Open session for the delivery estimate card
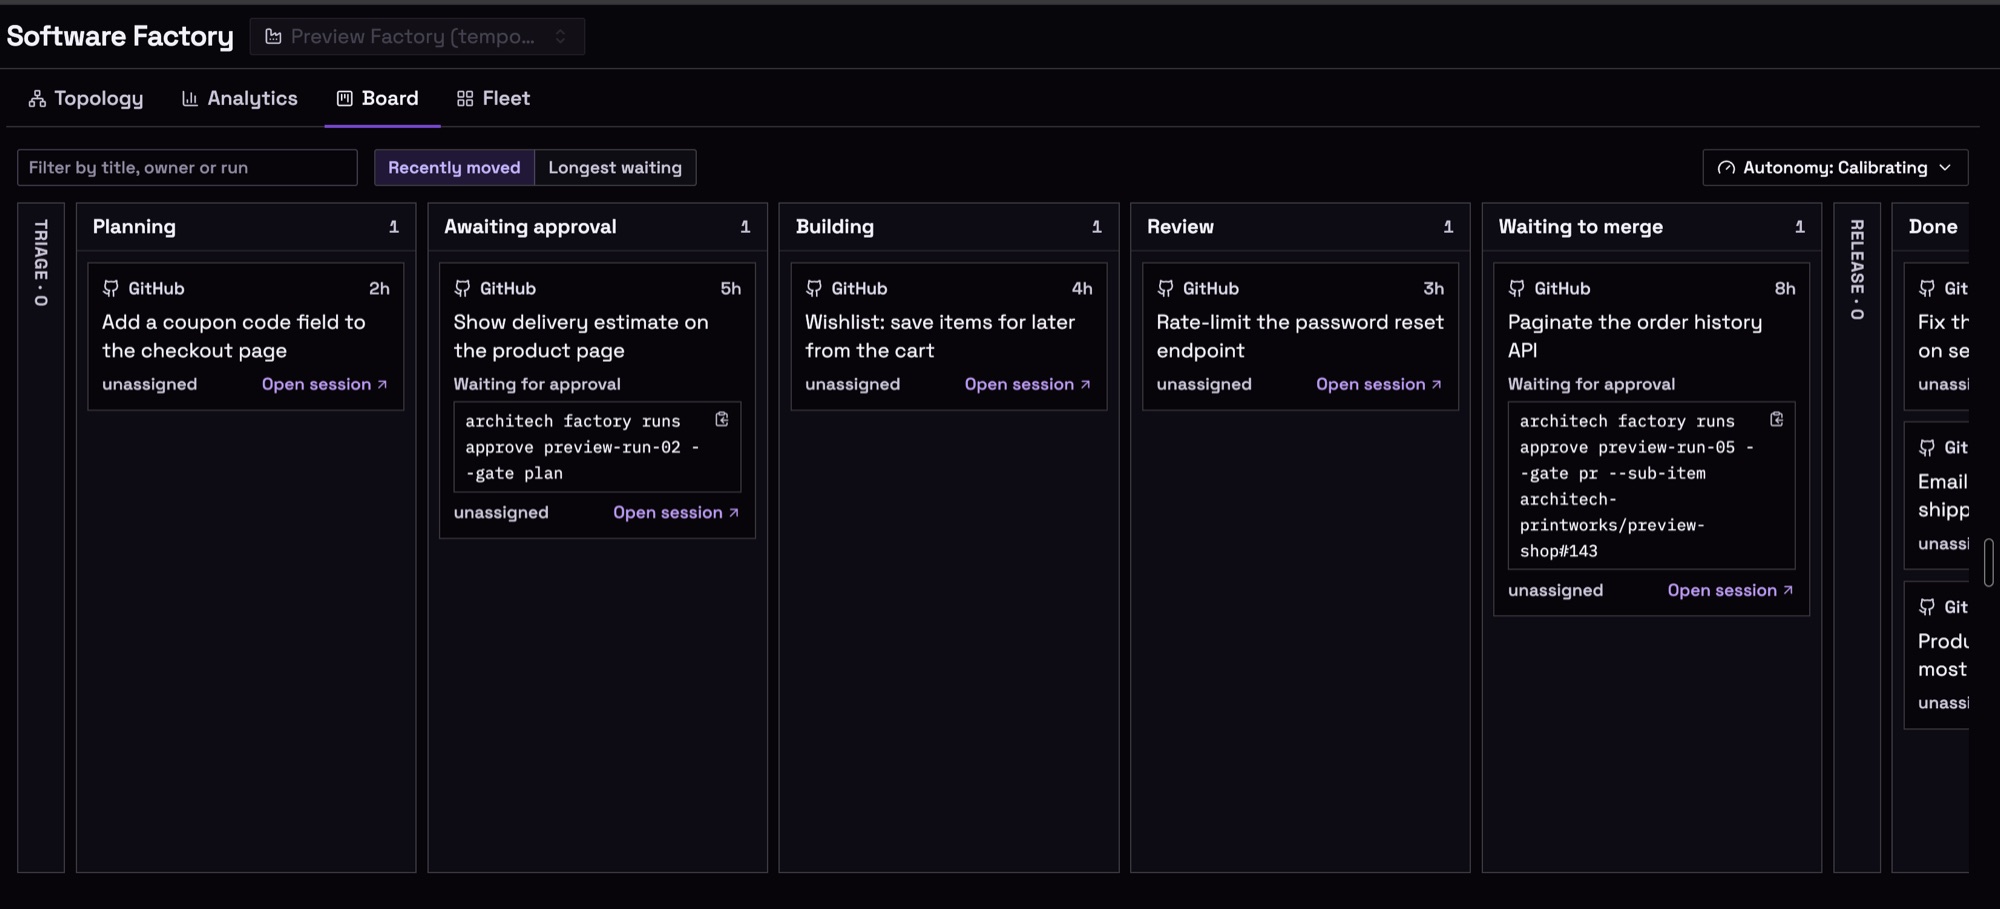Image resolution: width=2000 pixels, height=909 pixels. (676, 512)
